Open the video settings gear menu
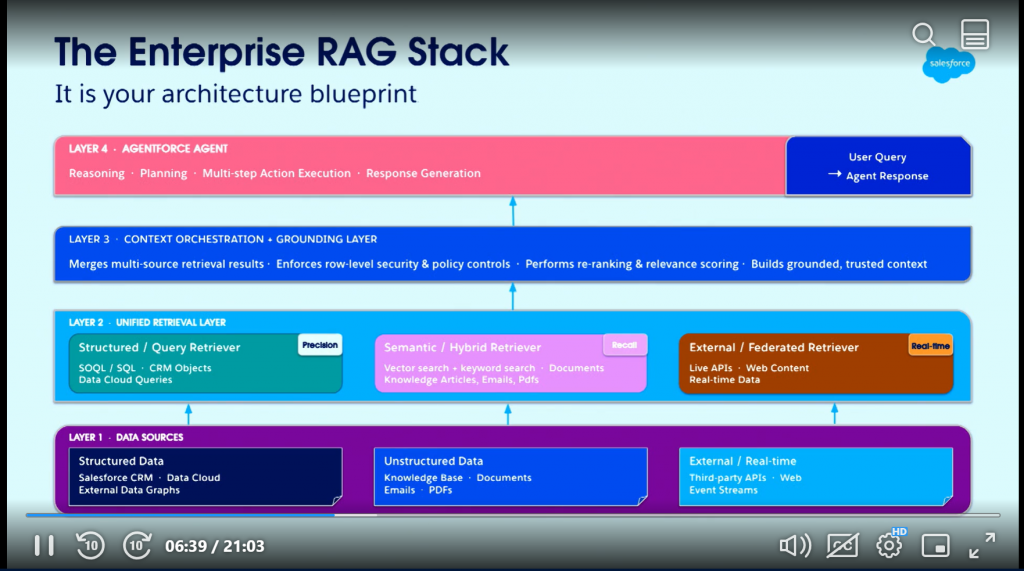 [889, 545]
